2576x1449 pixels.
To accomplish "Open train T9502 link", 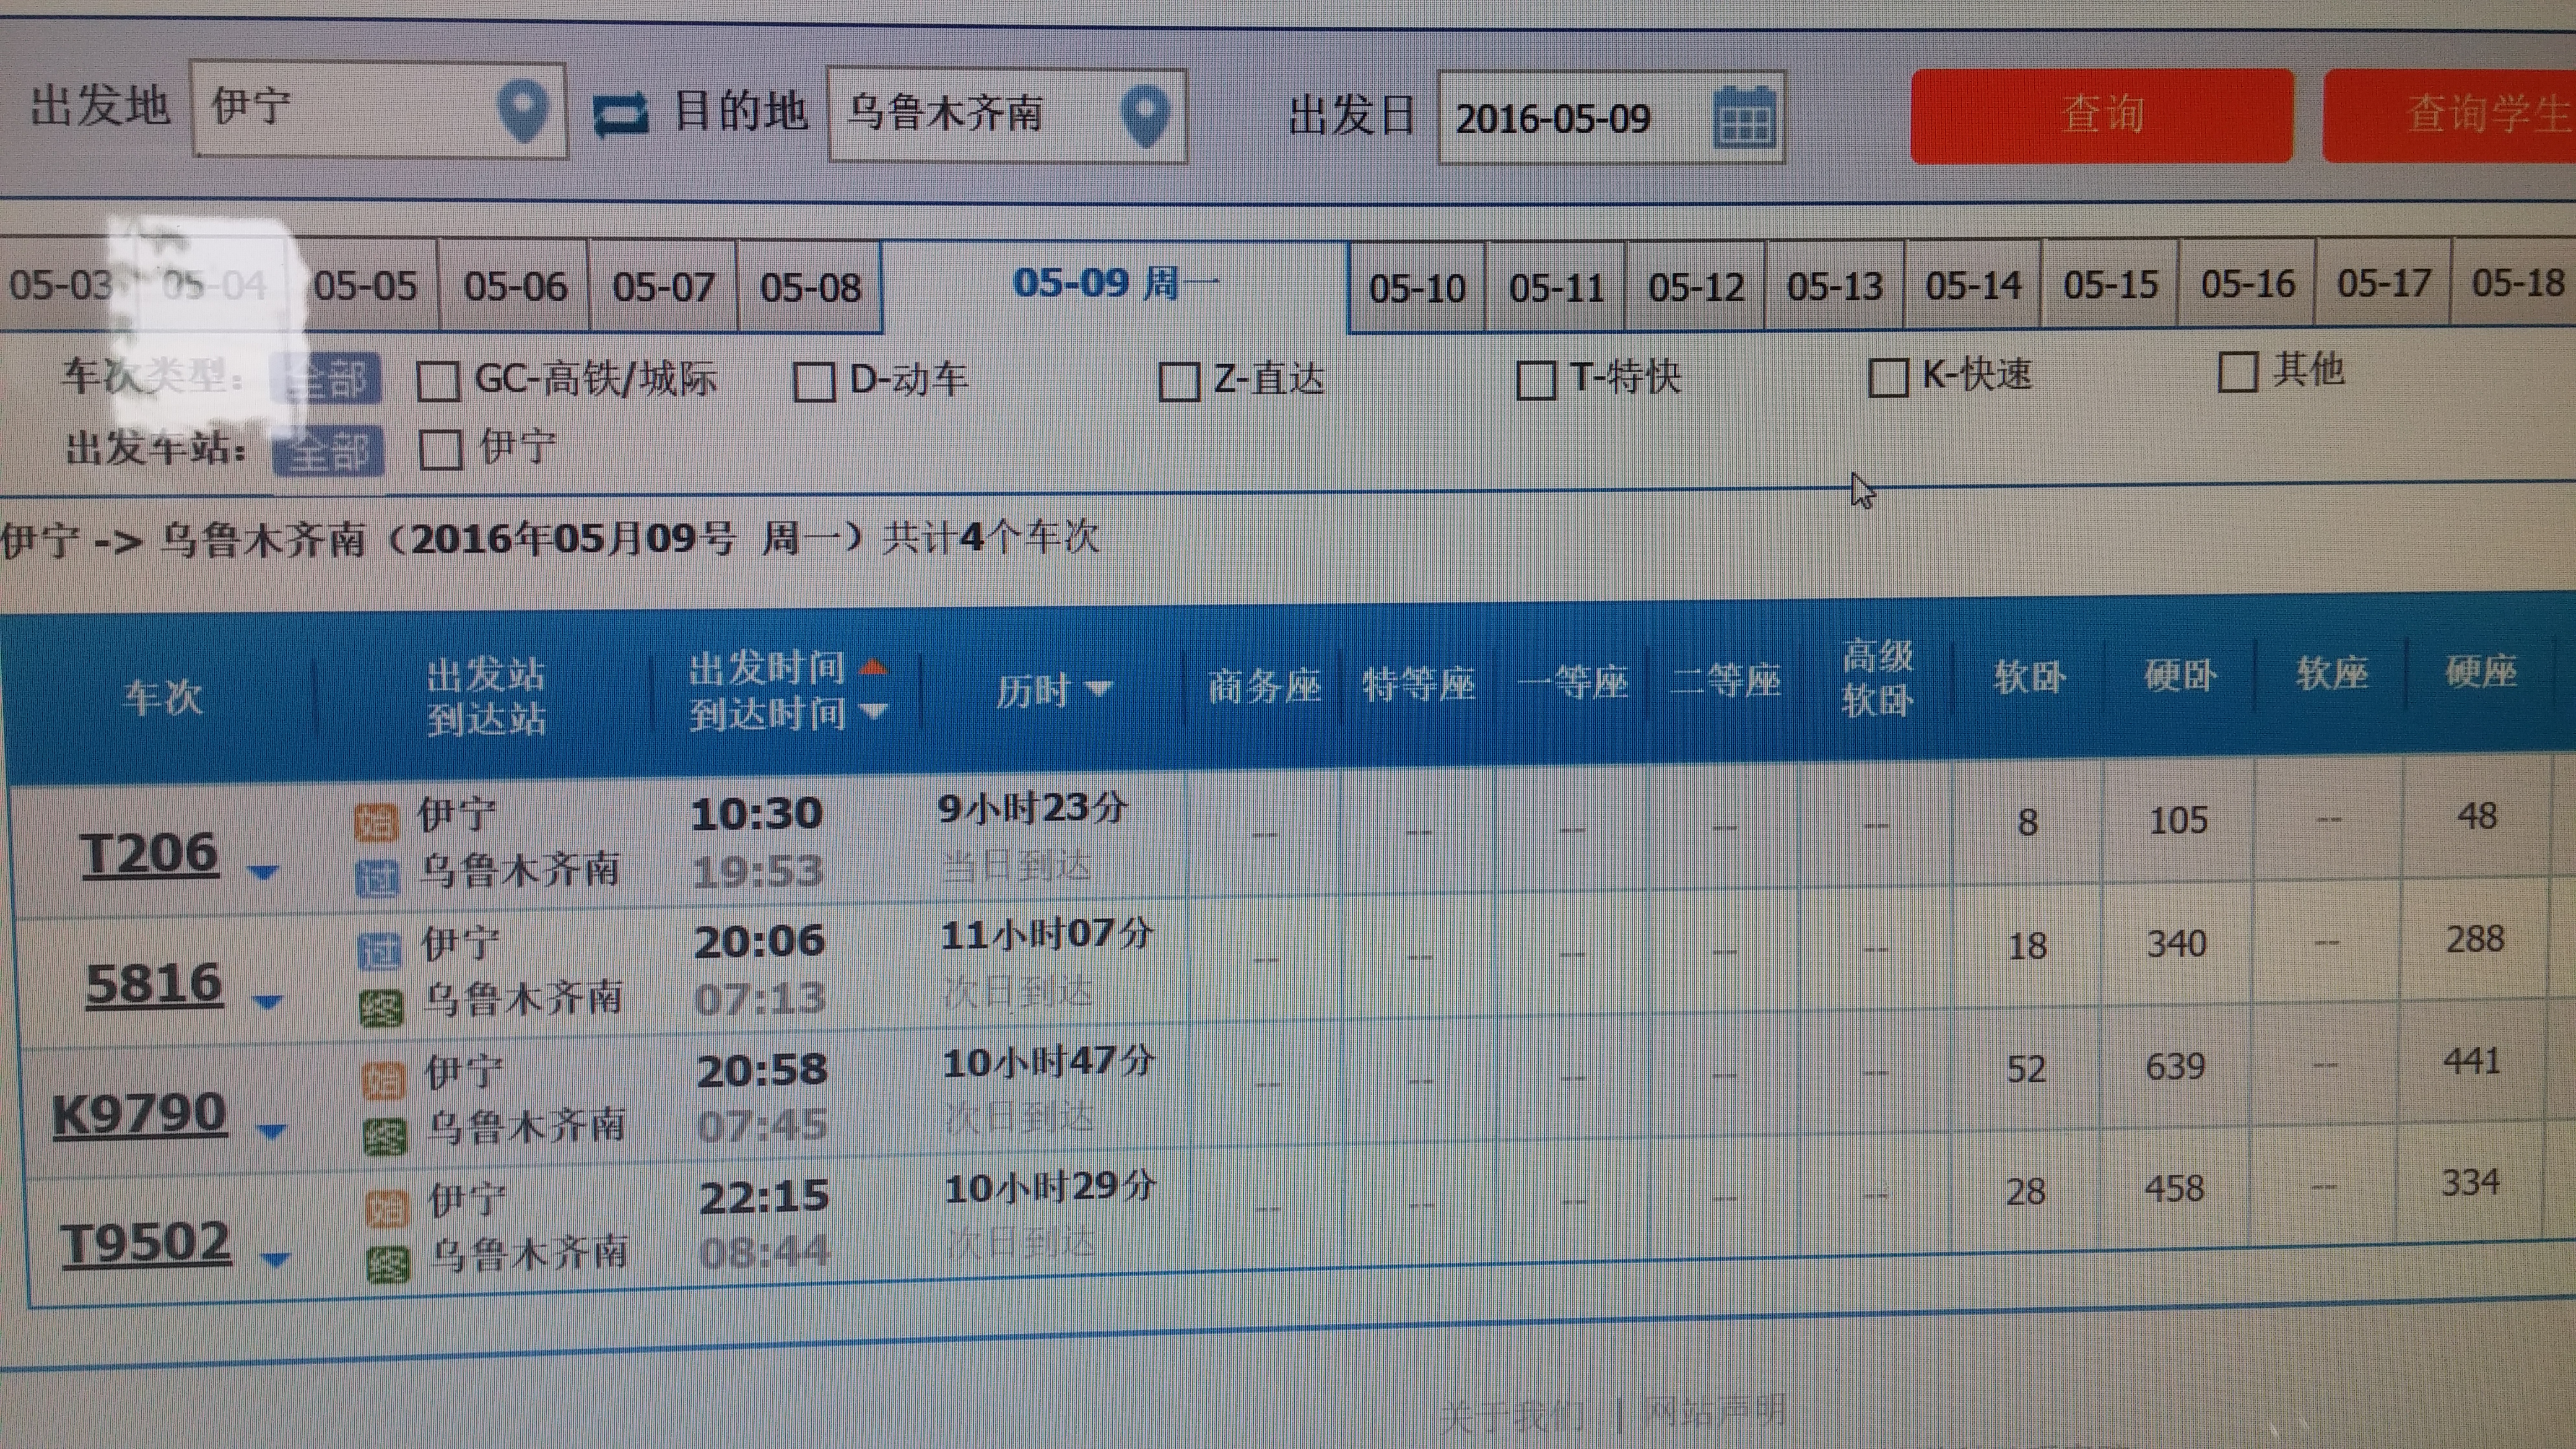I will point(146,1243).
